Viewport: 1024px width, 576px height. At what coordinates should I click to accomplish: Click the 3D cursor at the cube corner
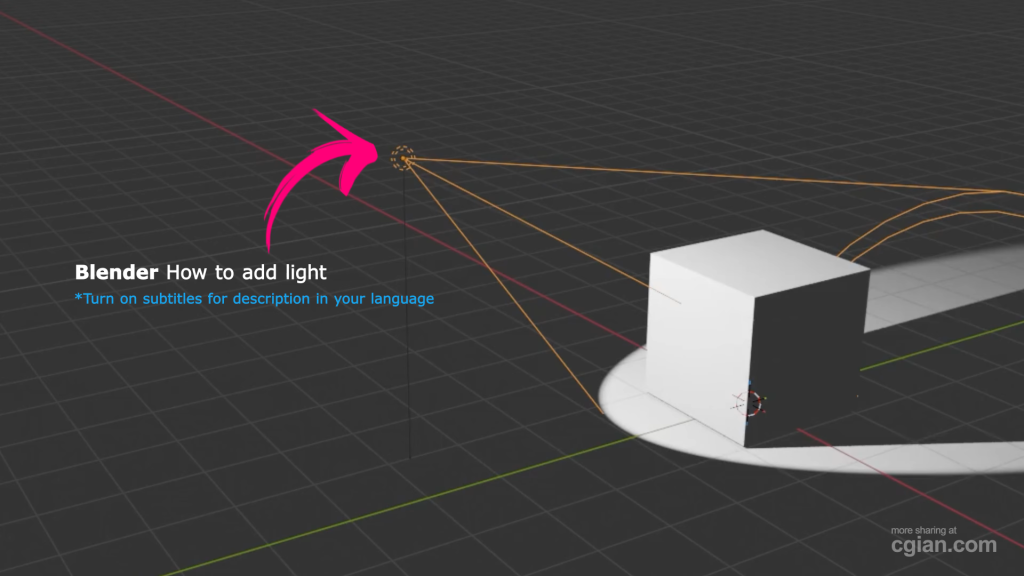click(x=749, y=403)
